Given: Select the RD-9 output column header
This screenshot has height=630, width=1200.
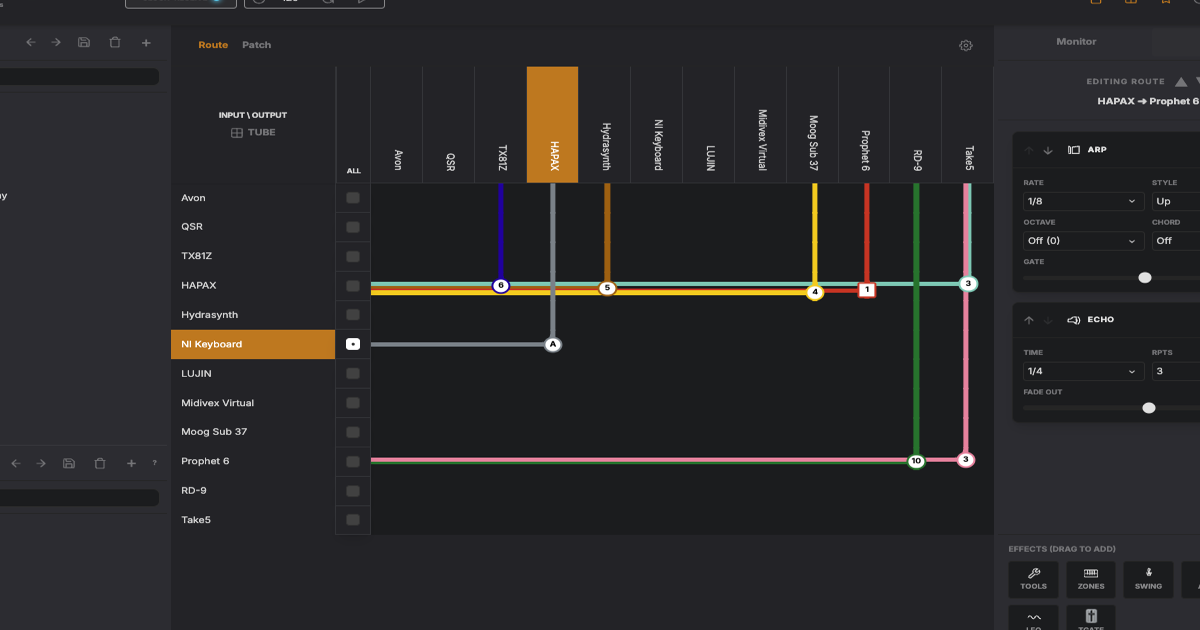Looking at the screenshot, I should point(917,125).
